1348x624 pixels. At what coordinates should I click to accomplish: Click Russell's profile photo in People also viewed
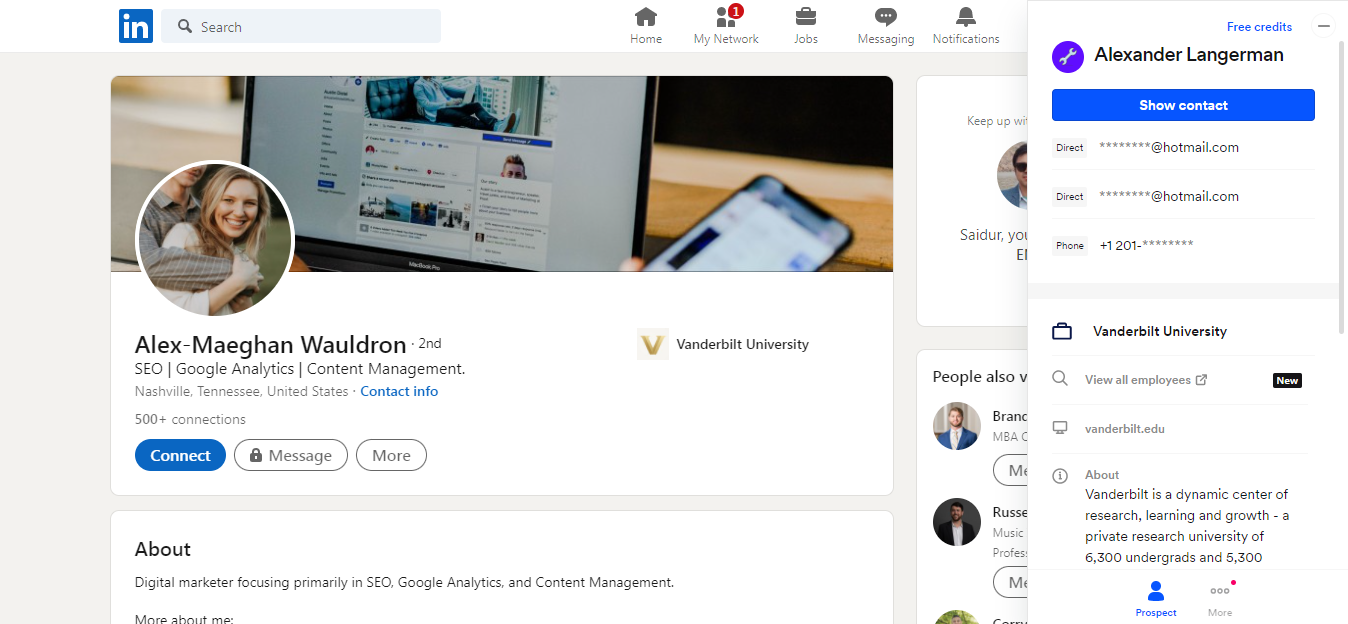(x=957, y=522)
